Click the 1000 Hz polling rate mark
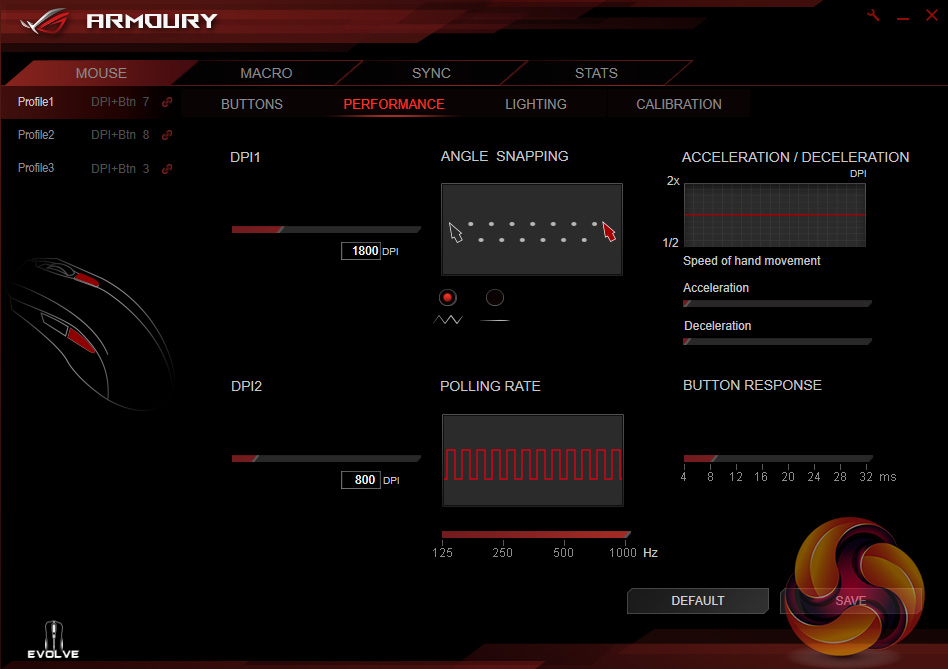Screen dimensions: 948x669 [x=623, y=552]
